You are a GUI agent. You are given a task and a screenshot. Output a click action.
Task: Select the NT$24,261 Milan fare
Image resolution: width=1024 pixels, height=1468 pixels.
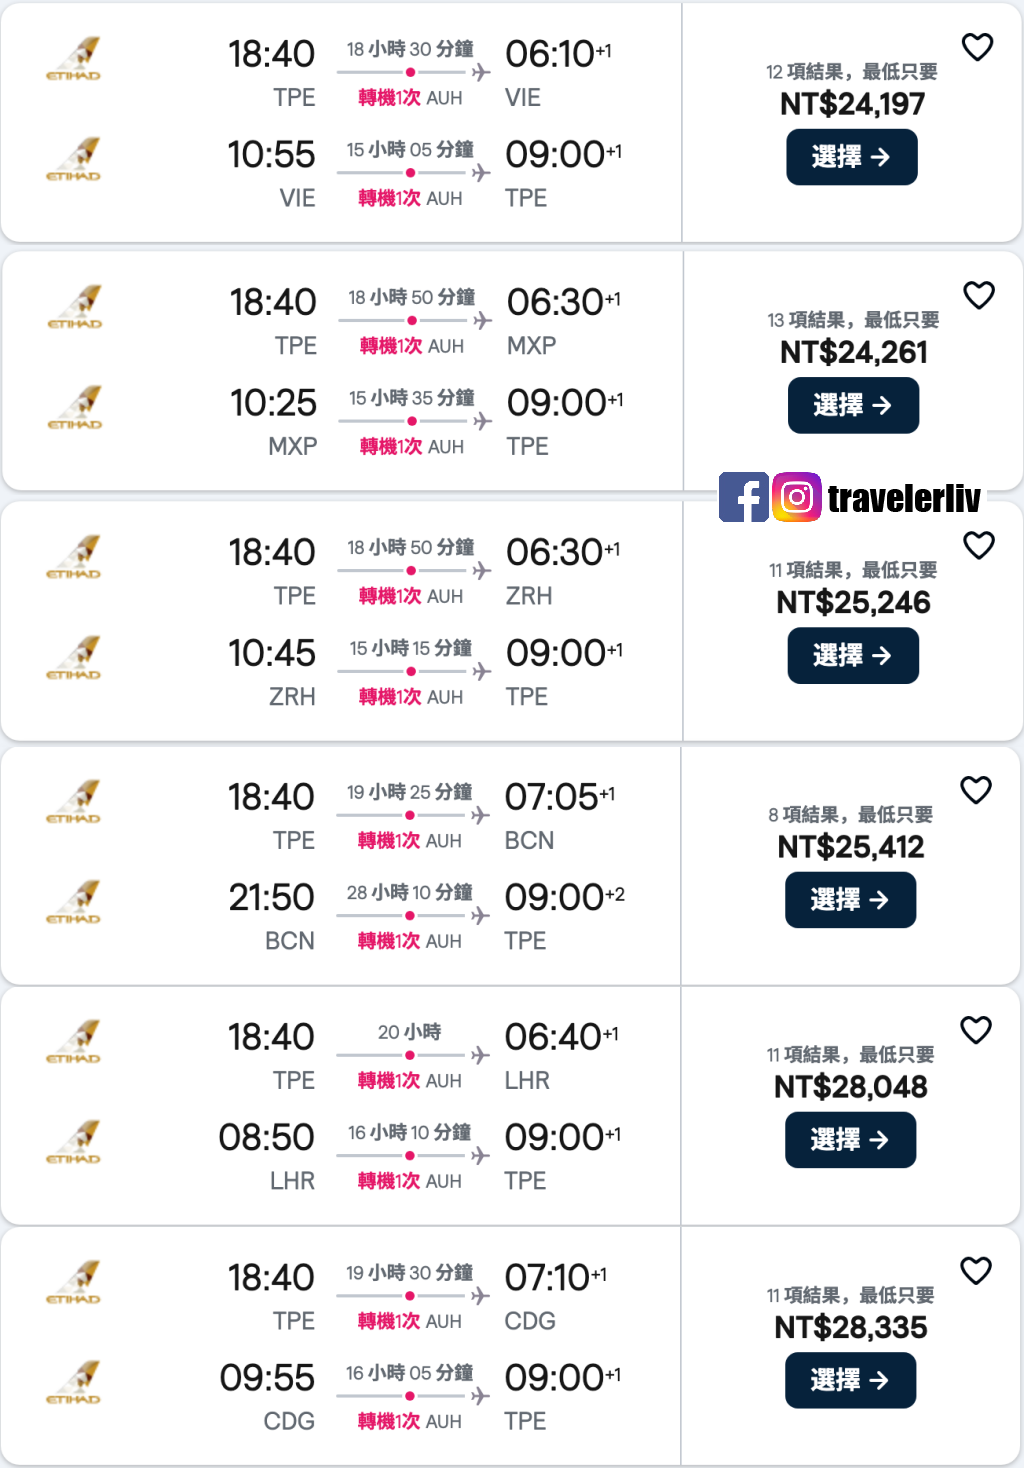[853, 405]
